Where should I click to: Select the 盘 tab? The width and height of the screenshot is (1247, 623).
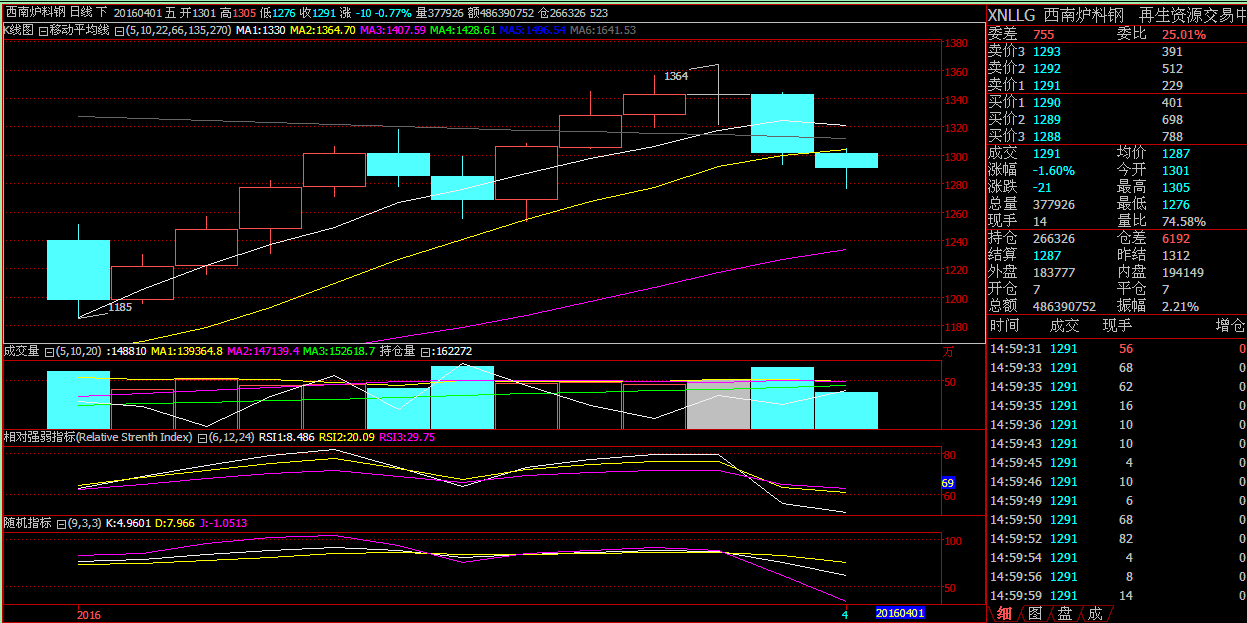coord(1065,613)
